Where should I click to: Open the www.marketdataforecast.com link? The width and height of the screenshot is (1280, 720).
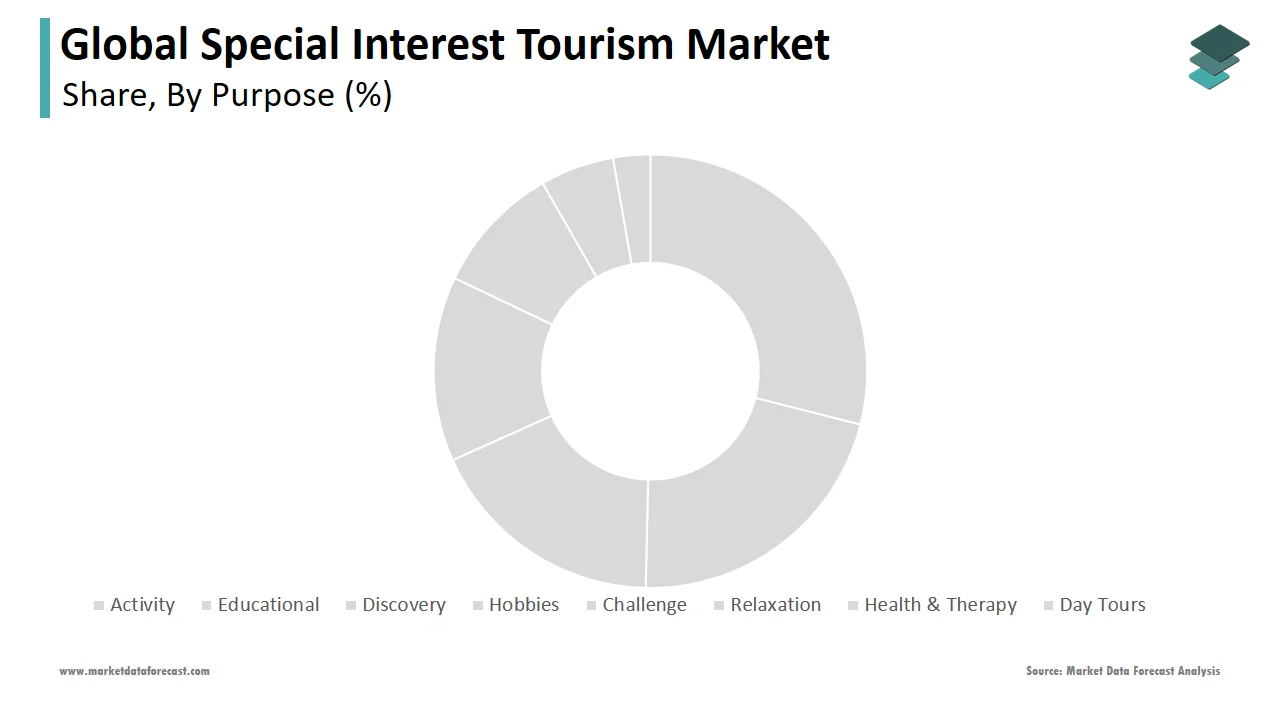[134, 671]
